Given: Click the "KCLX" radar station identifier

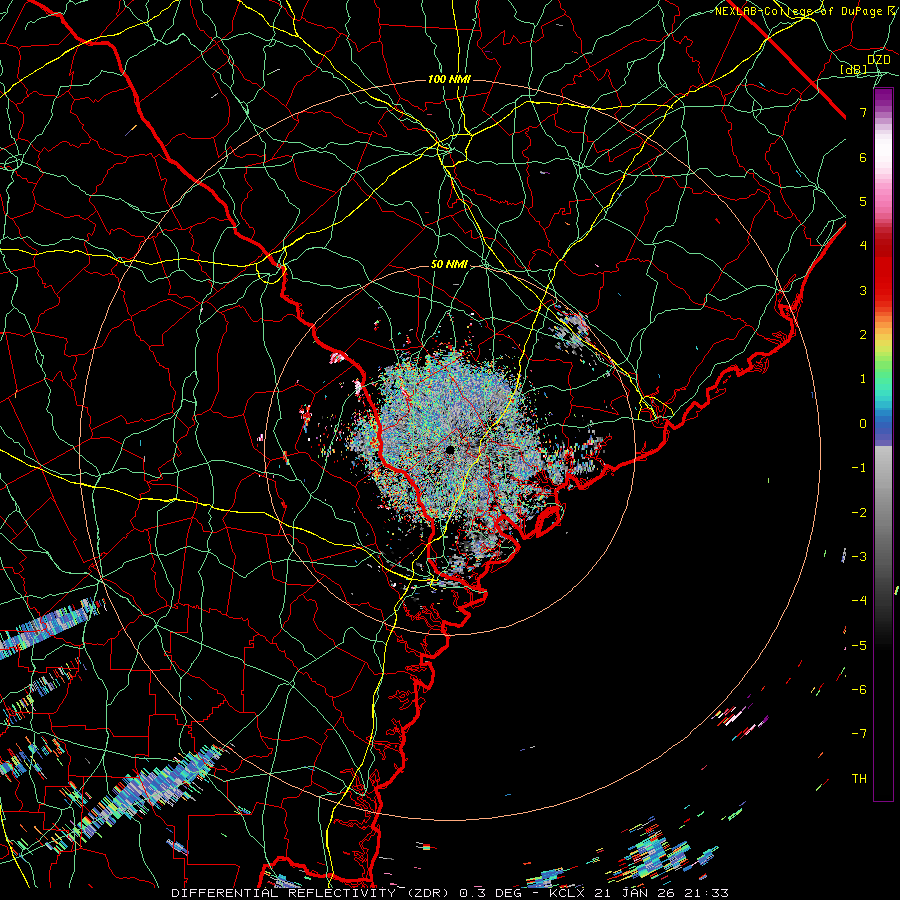Looking at the screenshot, I should coord(567,893).
